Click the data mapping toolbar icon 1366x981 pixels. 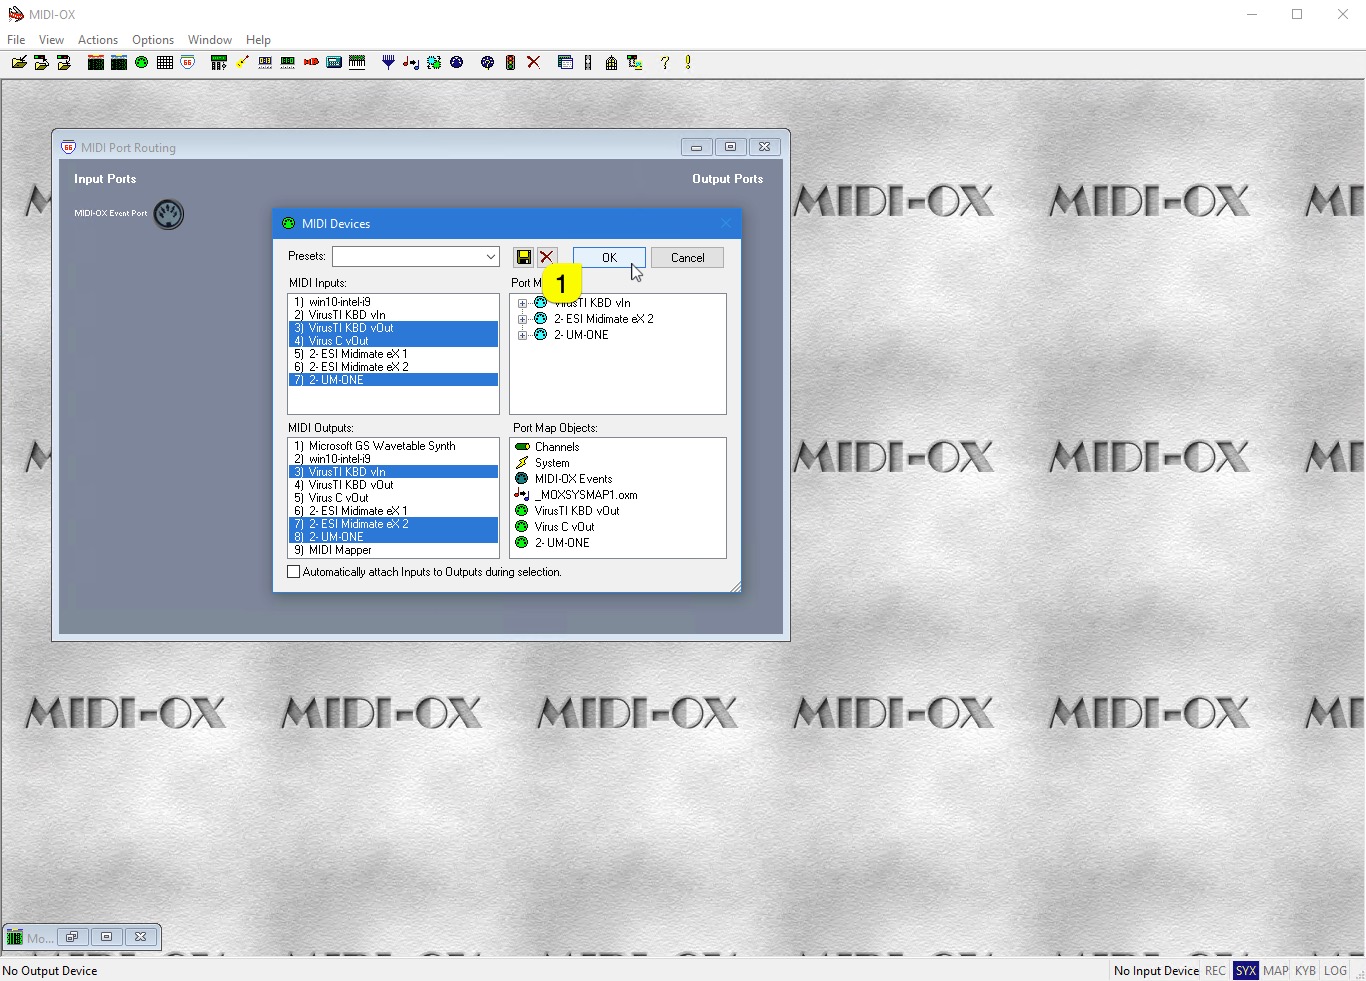click(411, 62)
